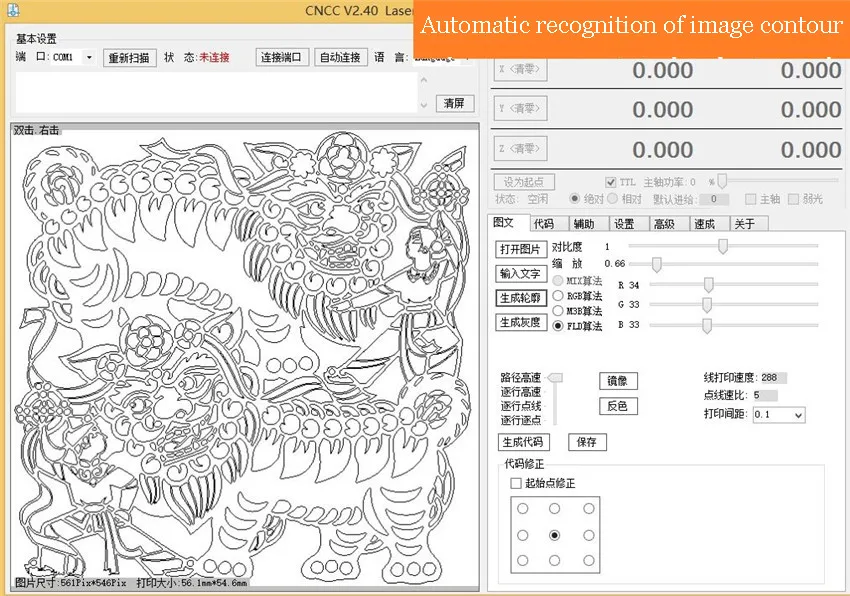Adjust the G 33 channel slider
Image resolution: width=850 pixels, height=596 pixels.
point(707,305)
